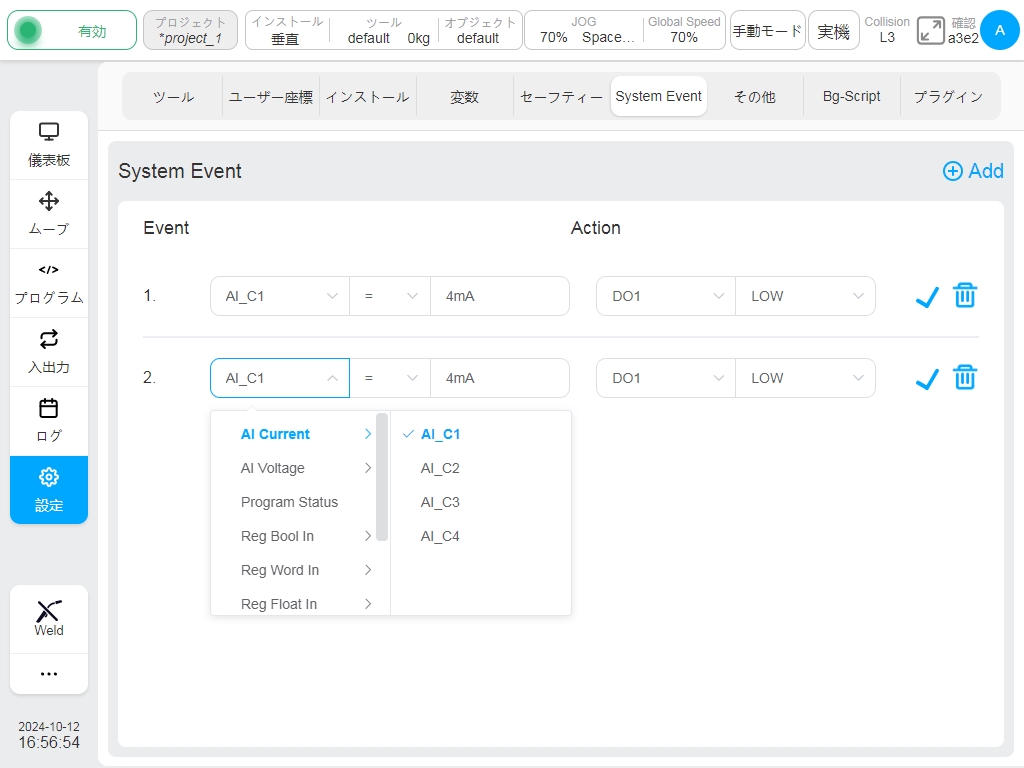Open the ログ log page
1024x768 pixels.
[49, 421]
